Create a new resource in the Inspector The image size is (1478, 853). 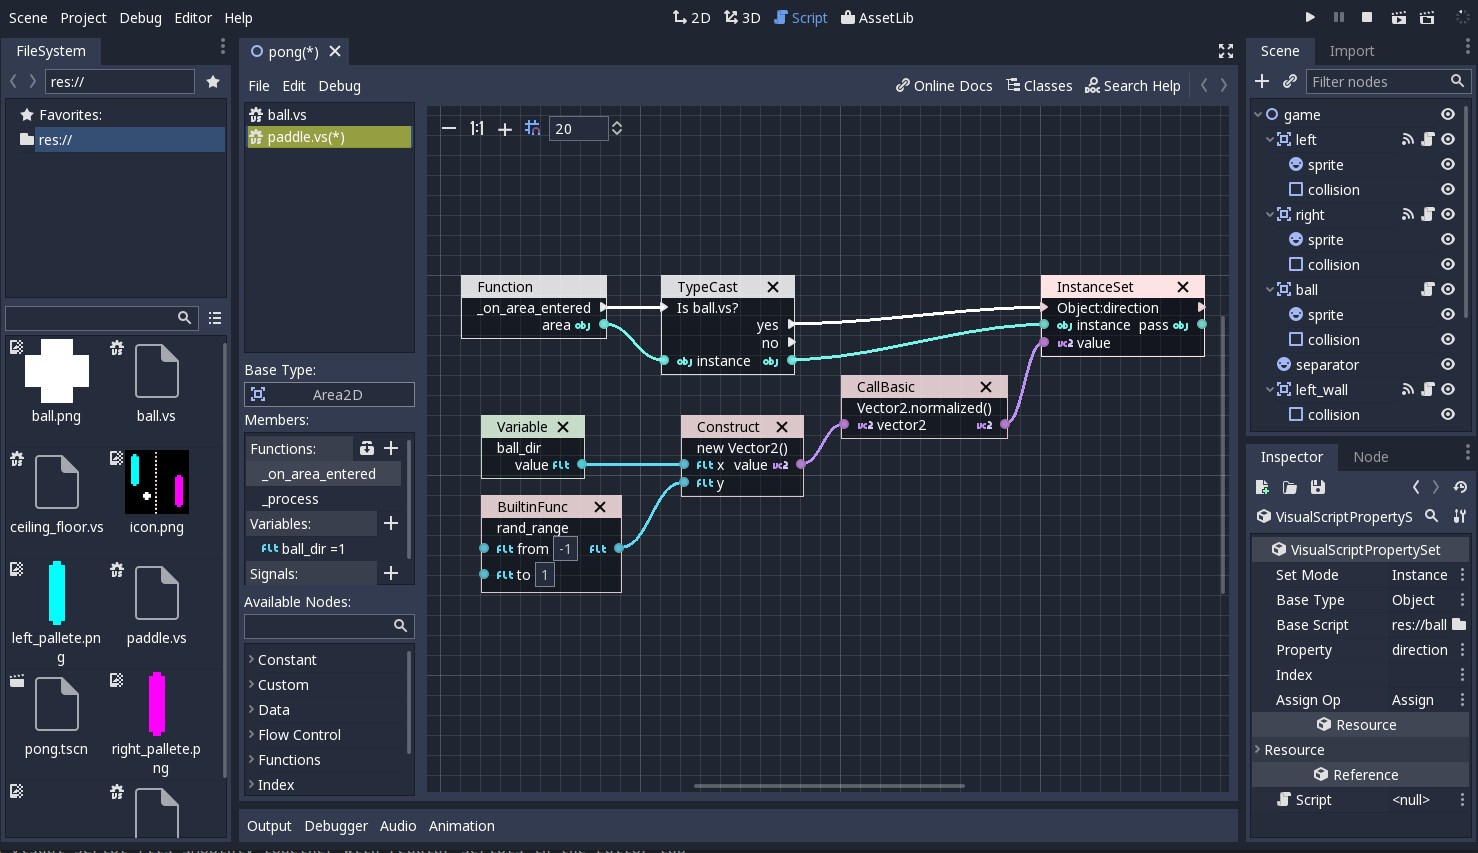pyautogui.click(x=1262, y=487)
